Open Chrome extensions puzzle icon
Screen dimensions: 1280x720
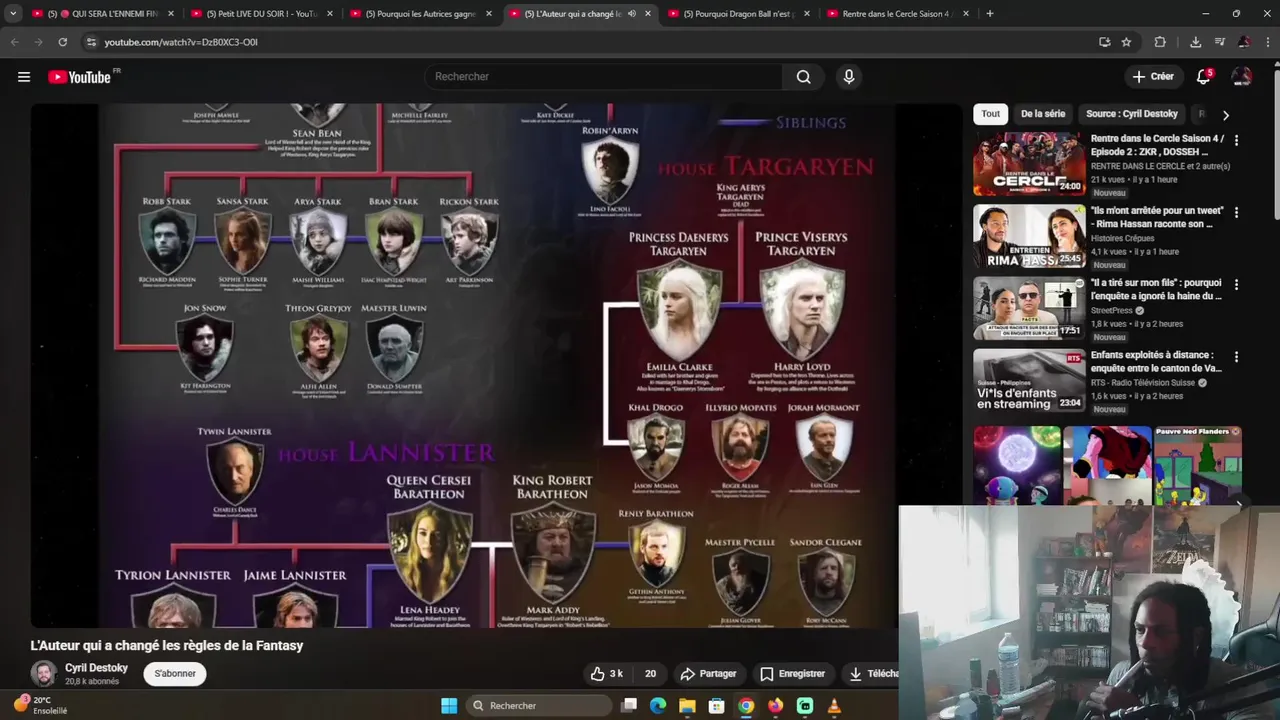(1160, 42)
